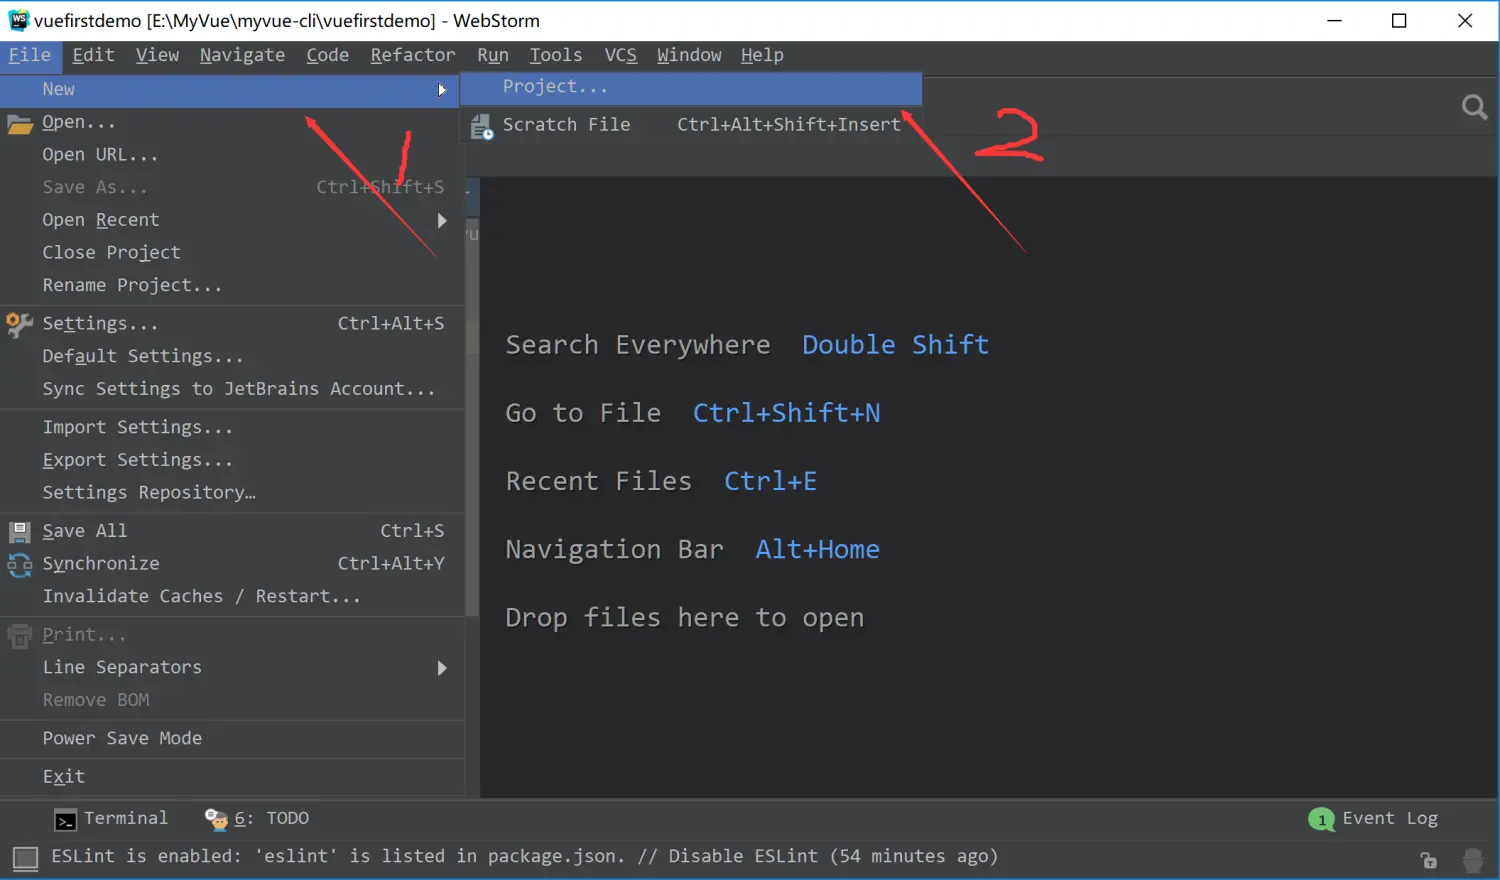
Task: Click the lock icon in status bar
Action: [x=1429, y=860]
